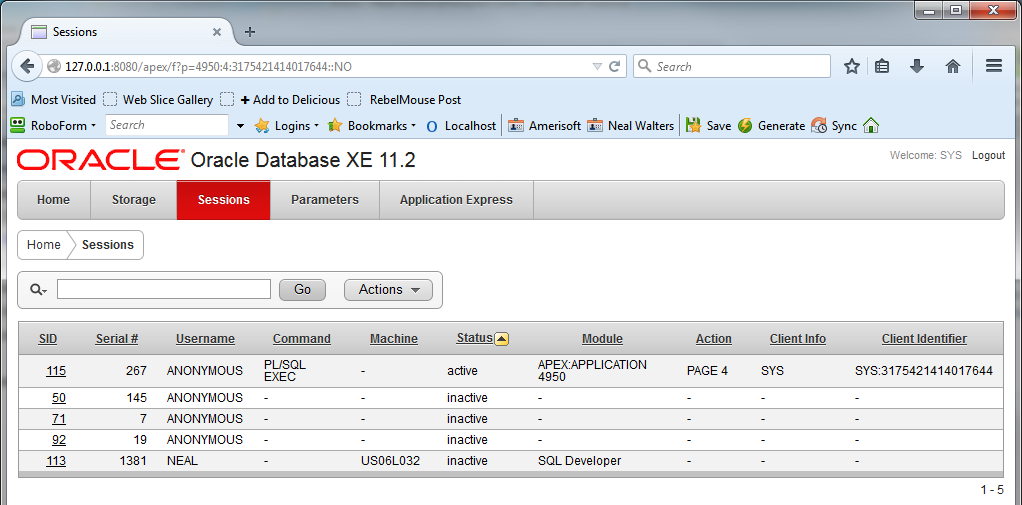Open the Firefox hamburger menu
The height and width of the screenshot is (505, 1022).
point(993,66)
